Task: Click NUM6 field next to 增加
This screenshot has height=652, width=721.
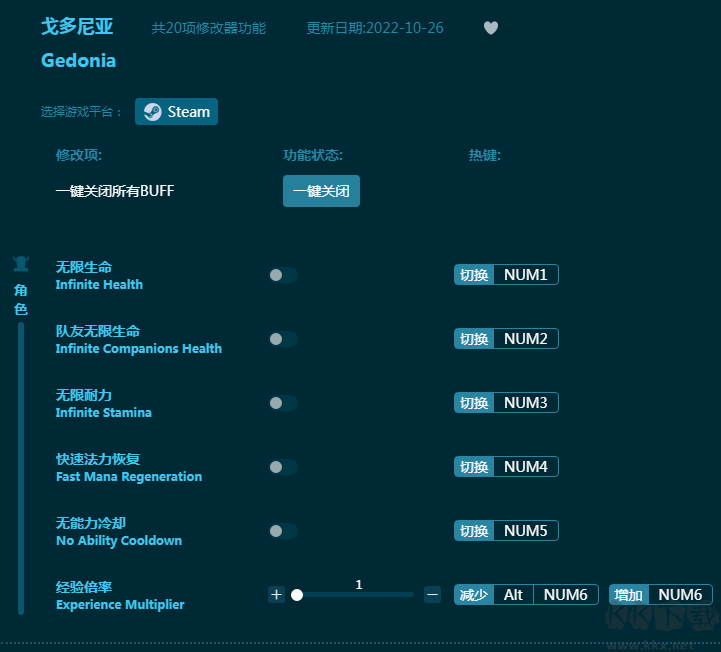Action: pos(680,595)
